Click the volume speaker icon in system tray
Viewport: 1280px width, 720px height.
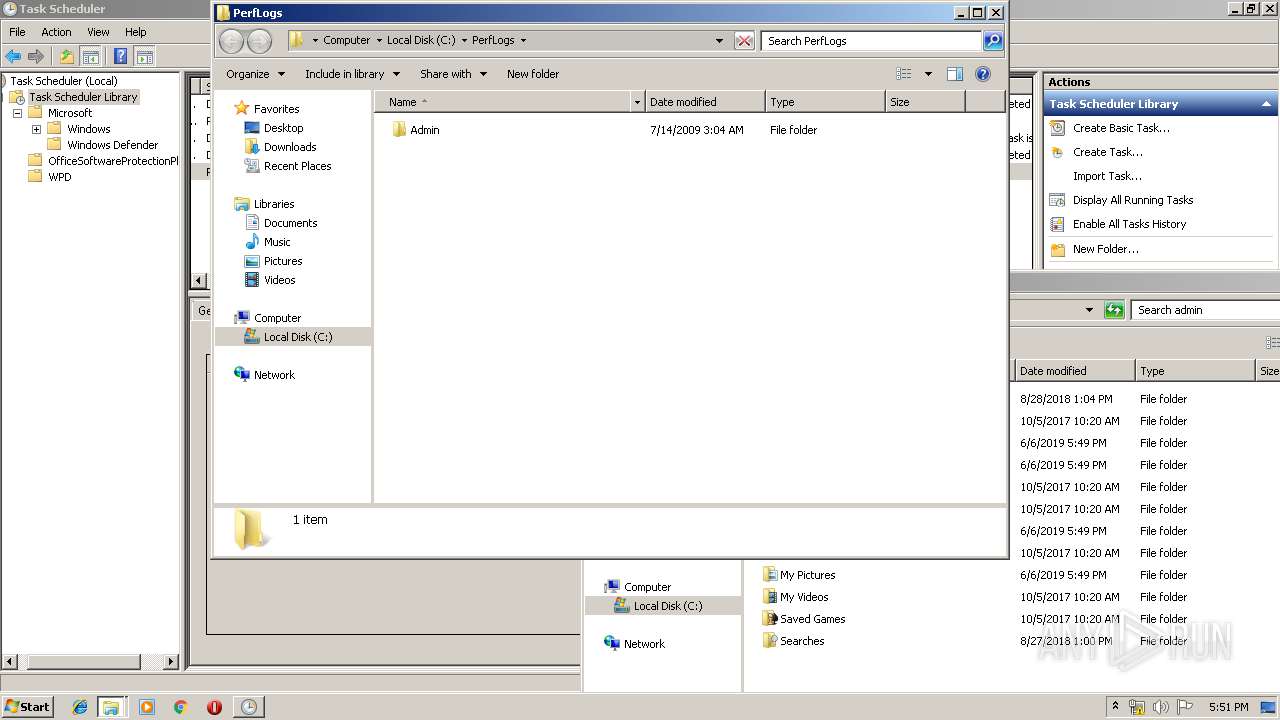tap(1161, 707)
